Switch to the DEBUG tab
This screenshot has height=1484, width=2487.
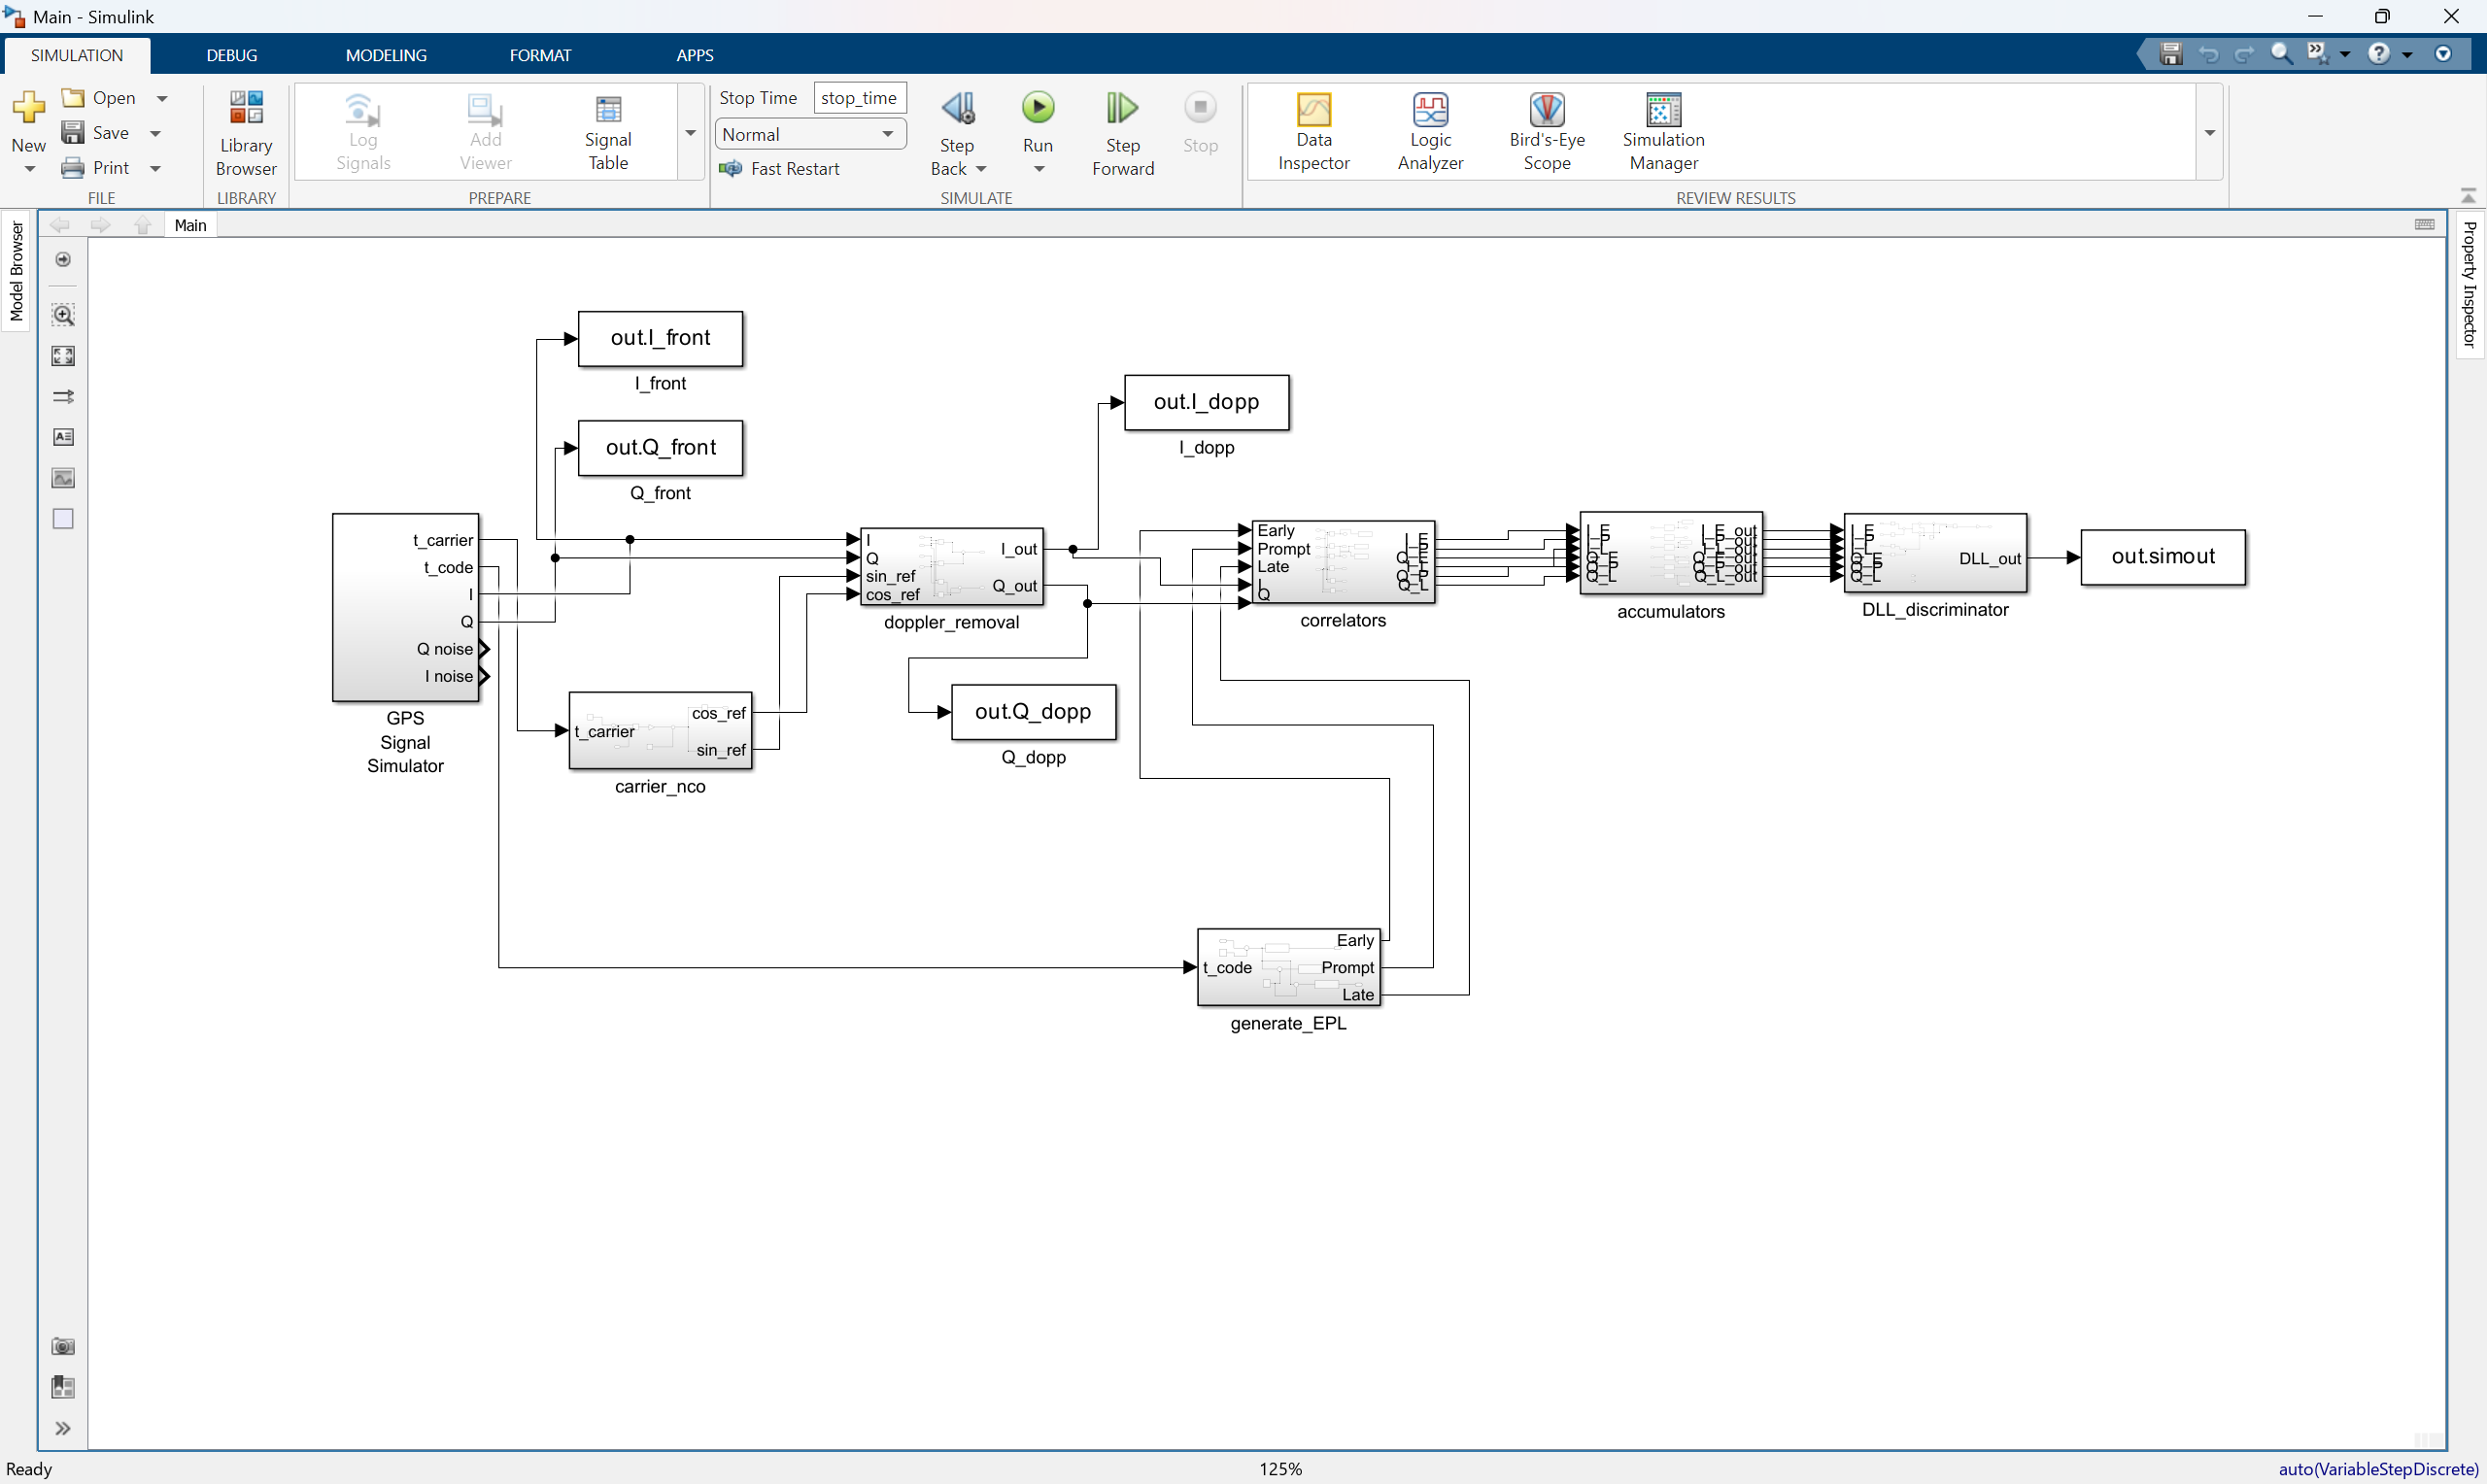(x=232, y=55)
